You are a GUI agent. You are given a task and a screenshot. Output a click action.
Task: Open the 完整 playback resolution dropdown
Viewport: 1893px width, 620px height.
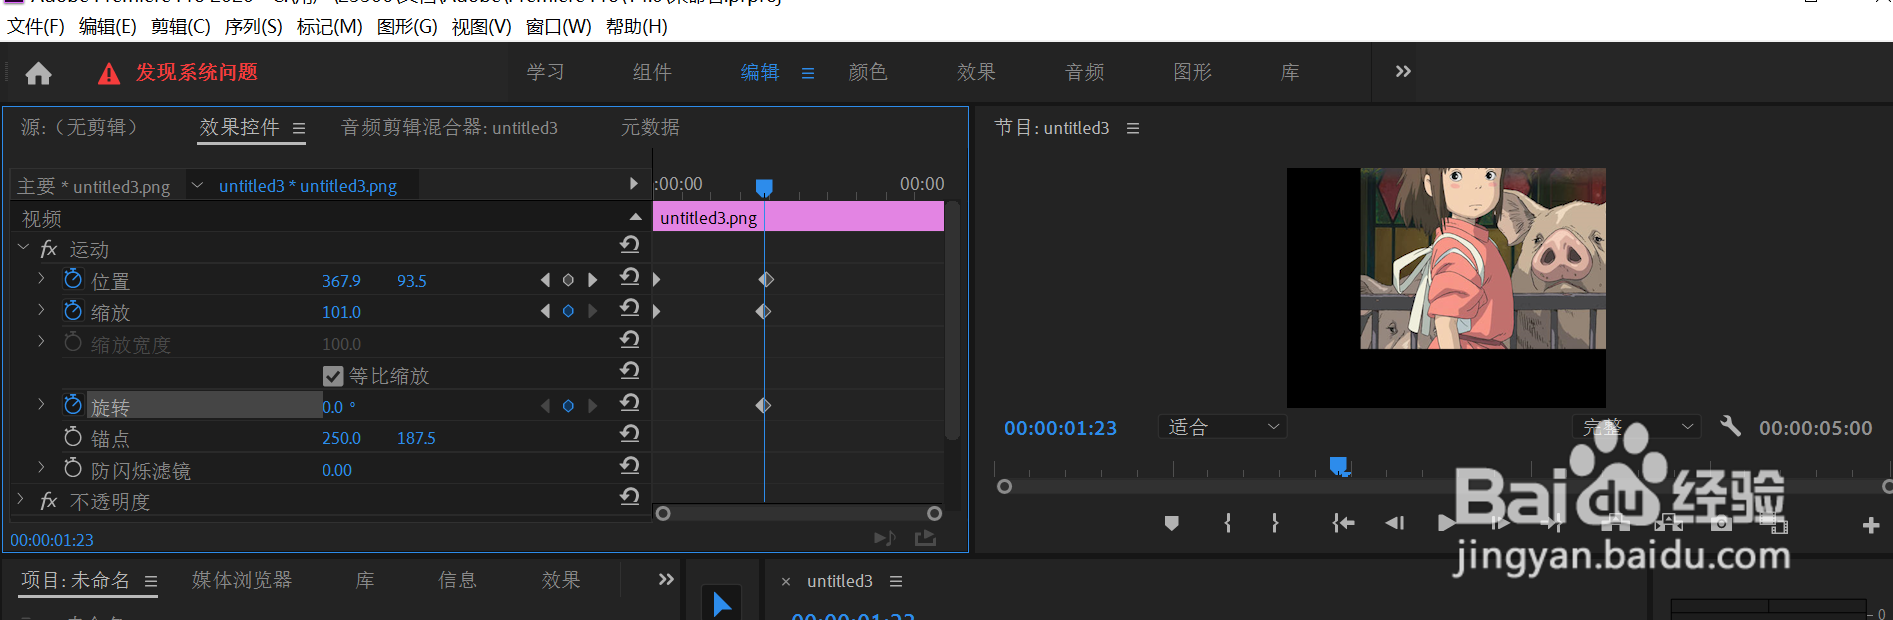point(1636,427)
